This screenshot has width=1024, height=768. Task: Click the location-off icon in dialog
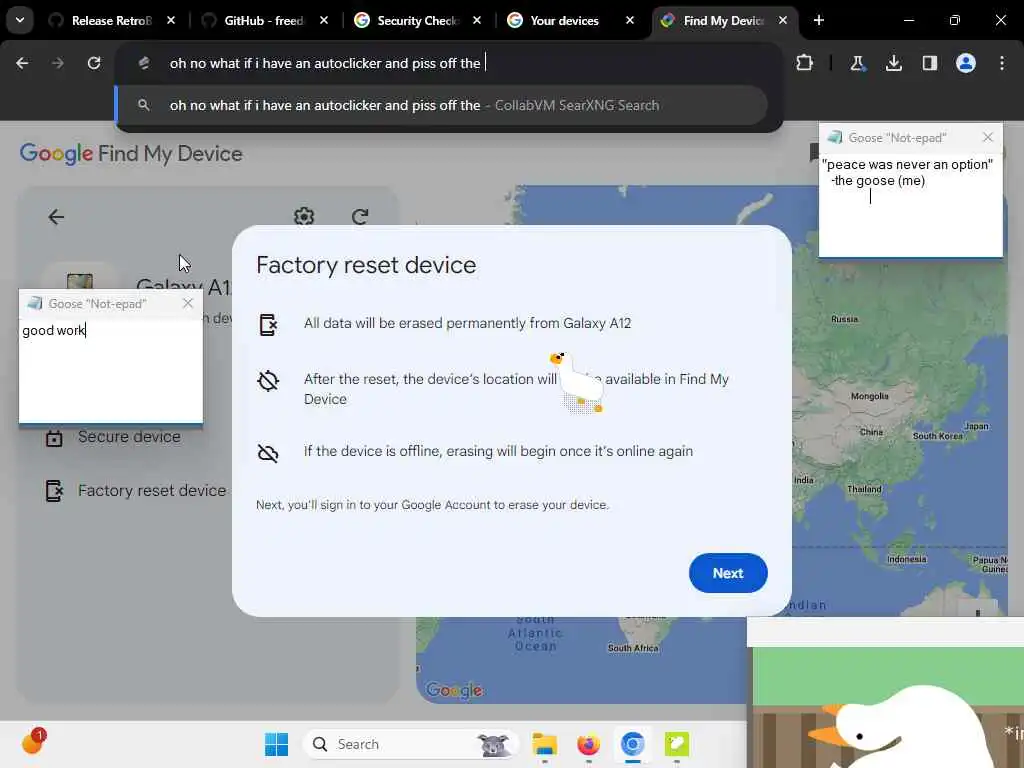click(268, 381)
